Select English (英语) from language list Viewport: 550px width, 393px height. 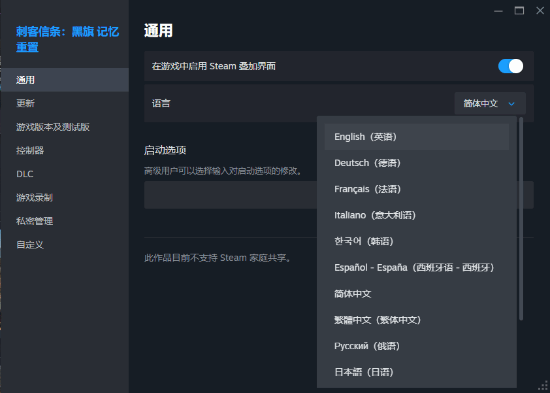click(x=417, y=137)
